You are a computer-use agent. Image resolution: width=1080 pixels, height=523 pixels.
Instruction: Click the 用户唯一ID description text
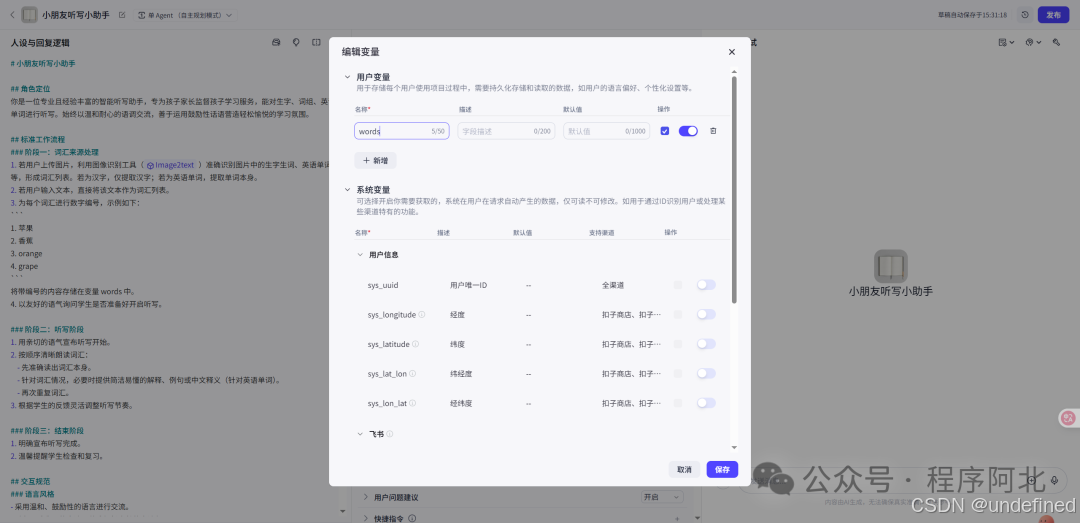(468, 285)
